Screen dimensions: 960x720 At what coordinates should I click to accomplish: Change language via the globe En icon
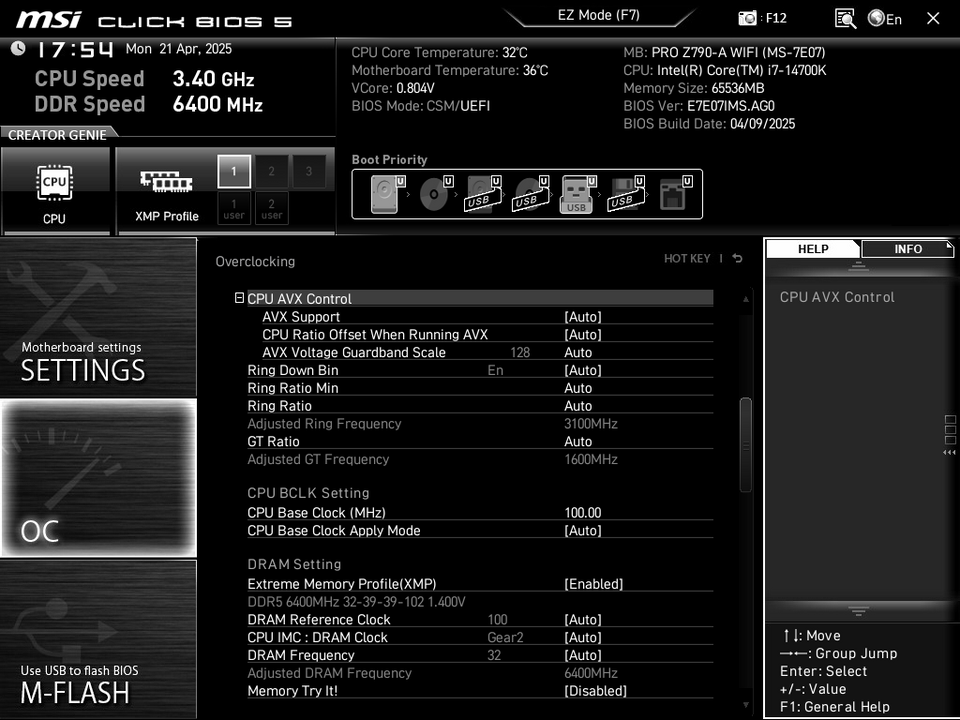[x=885, y=19]
